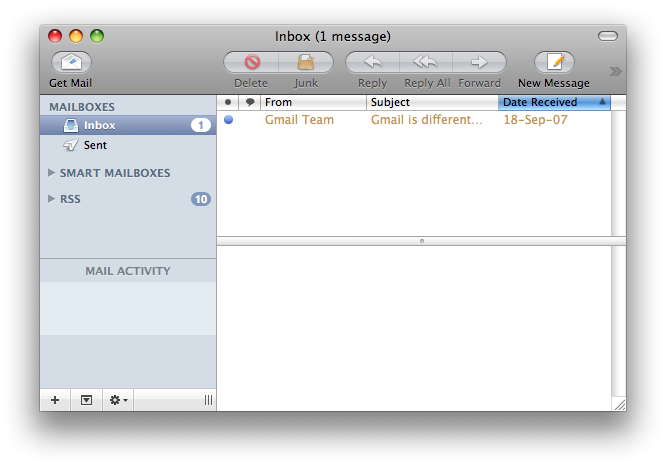Click the window resize corner grip
Screen dimensions: 666x466
[x=620, y=405]
